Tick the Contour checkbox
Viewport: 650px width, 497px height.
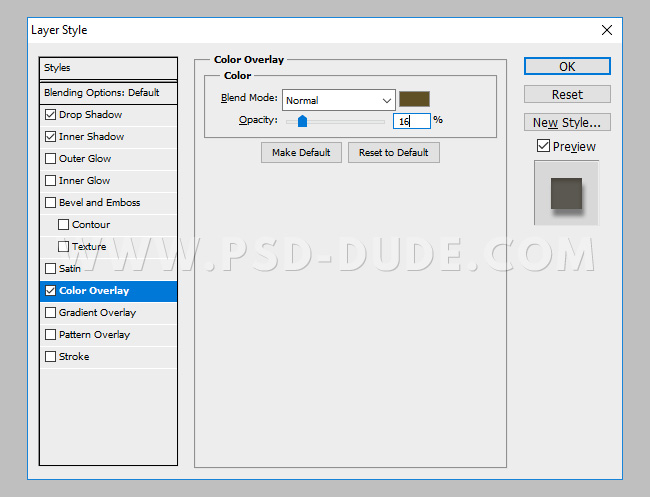63,224
